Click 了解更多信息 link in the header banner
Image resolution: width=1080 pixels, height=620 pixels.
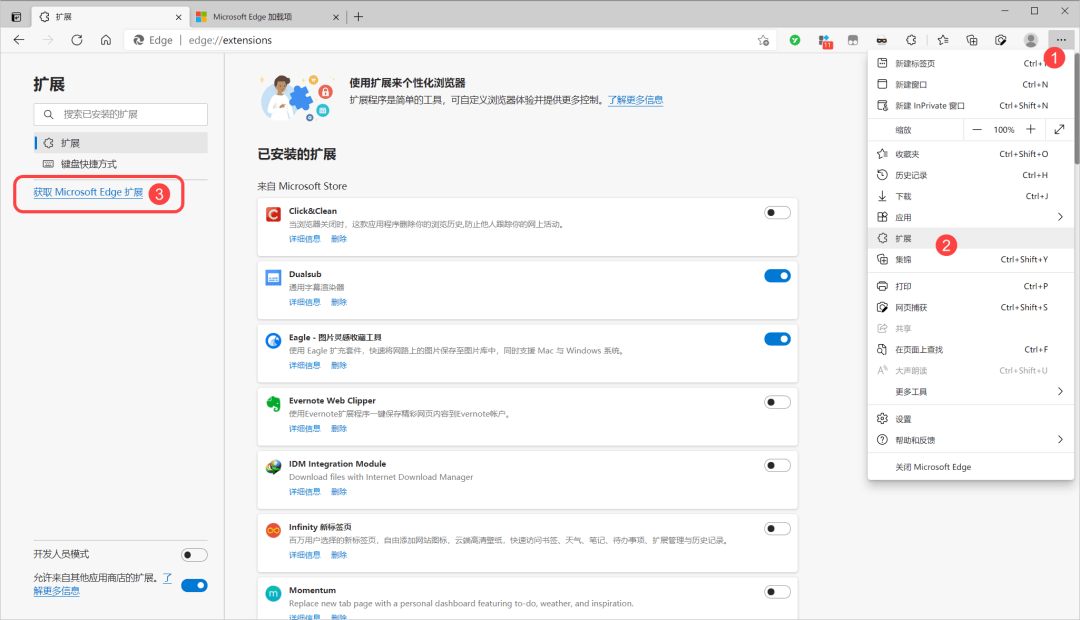(635, 100)
